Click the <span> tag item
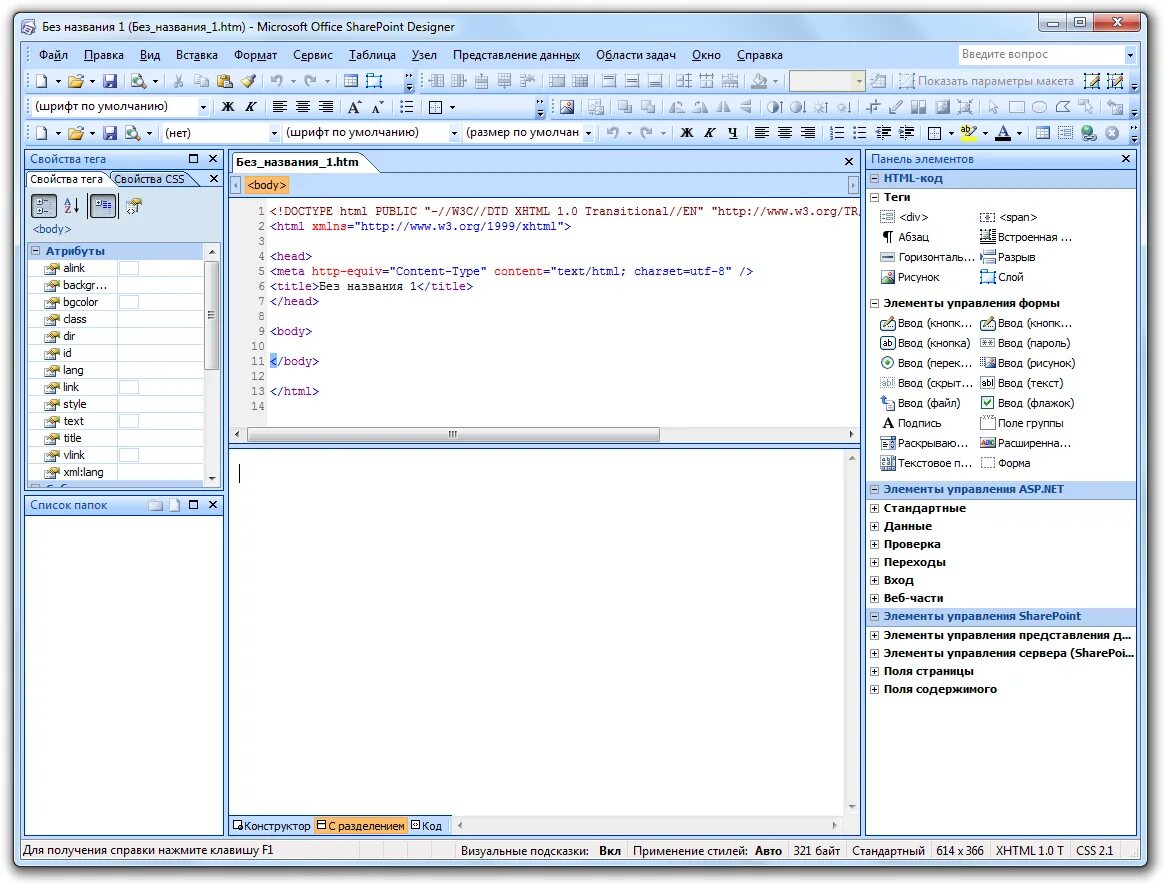The image size is (1166, 886). 1008,217
